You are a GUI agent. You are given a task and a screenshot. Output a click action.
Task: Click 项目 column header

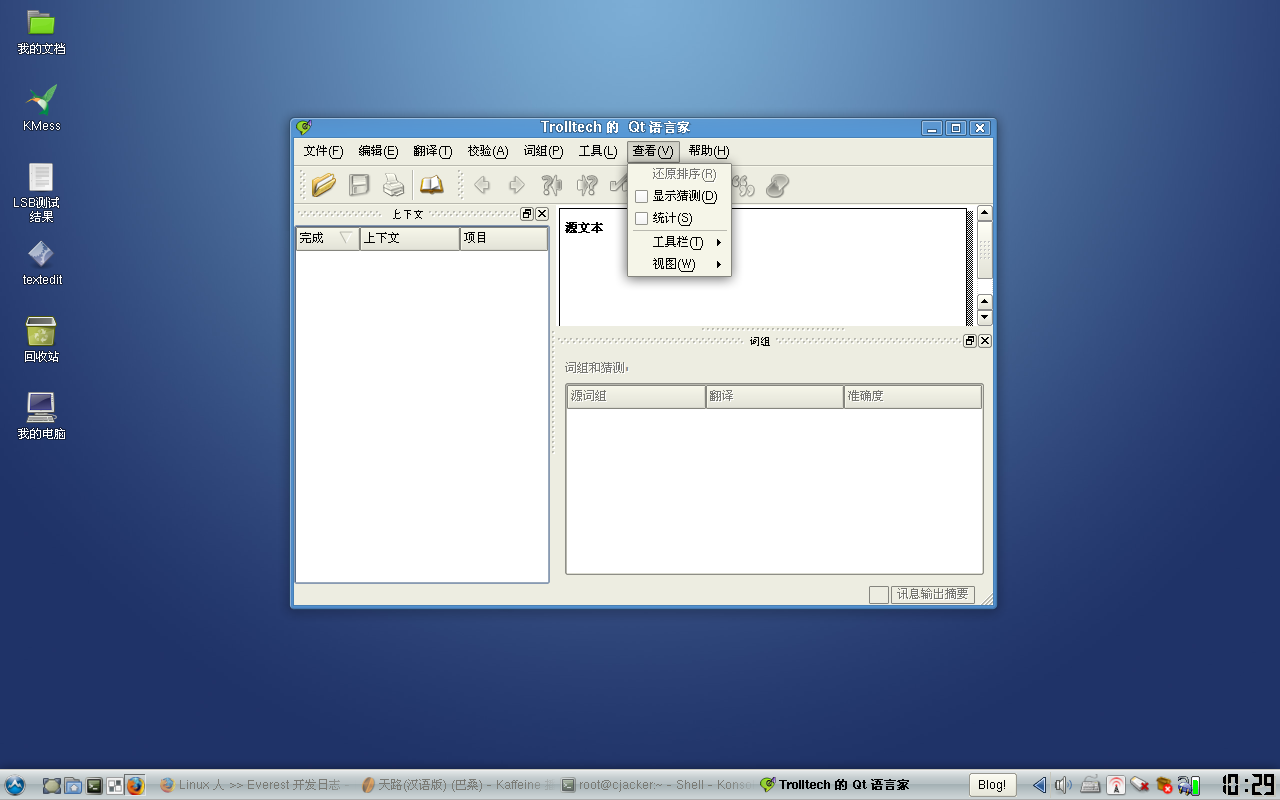[x=503, y=238]
